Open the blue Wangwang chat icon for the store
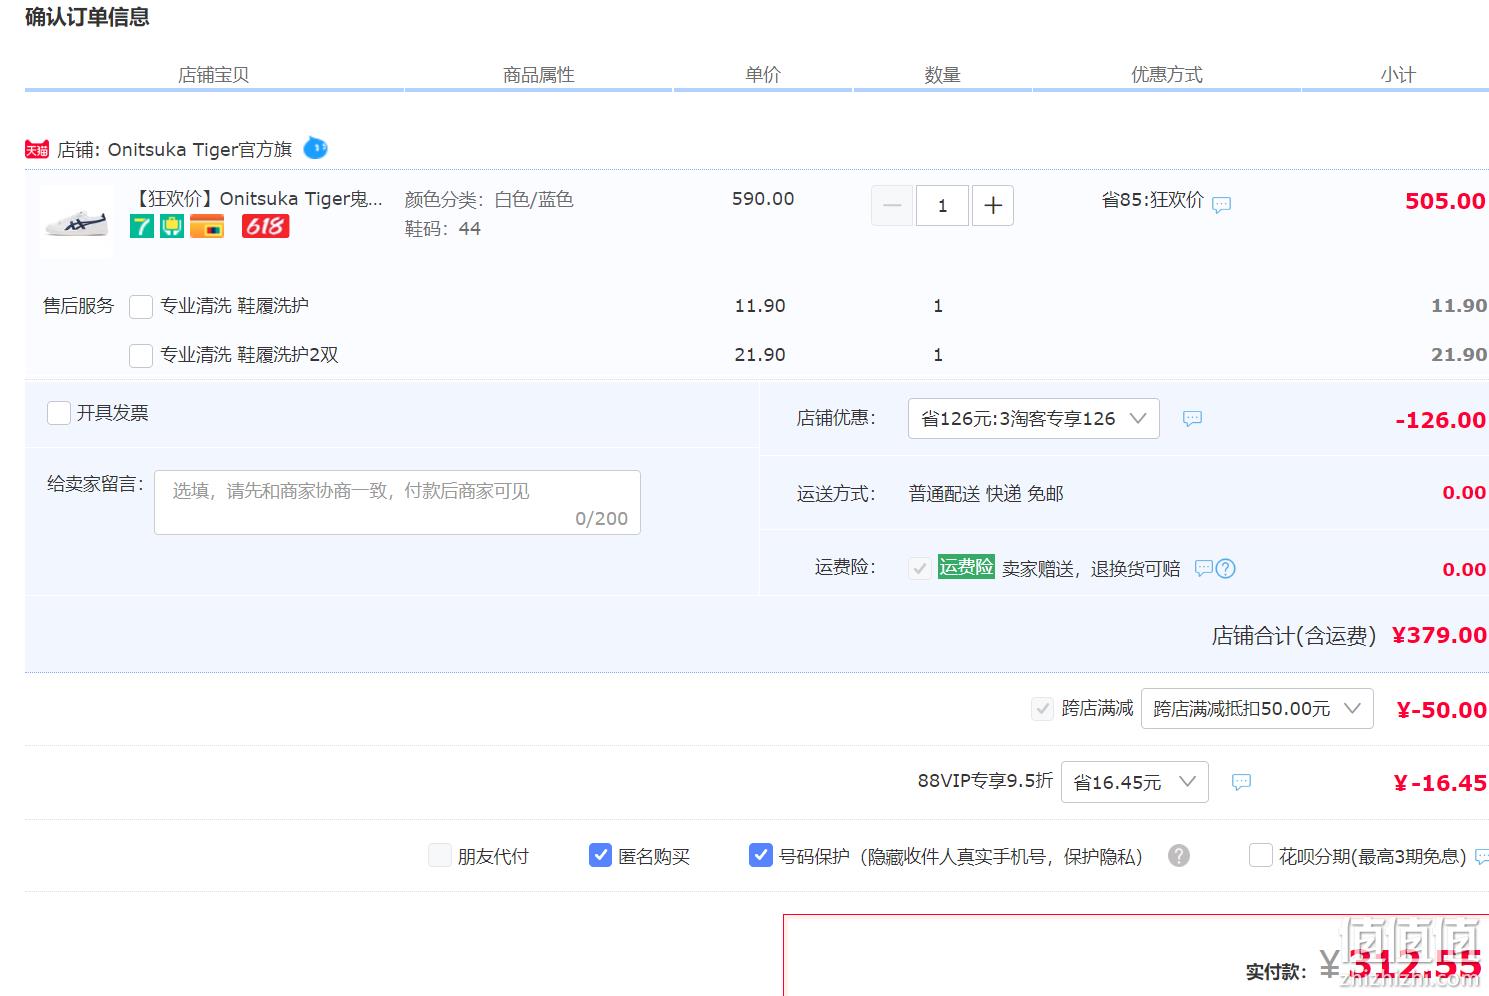 (x=315, y=148)
